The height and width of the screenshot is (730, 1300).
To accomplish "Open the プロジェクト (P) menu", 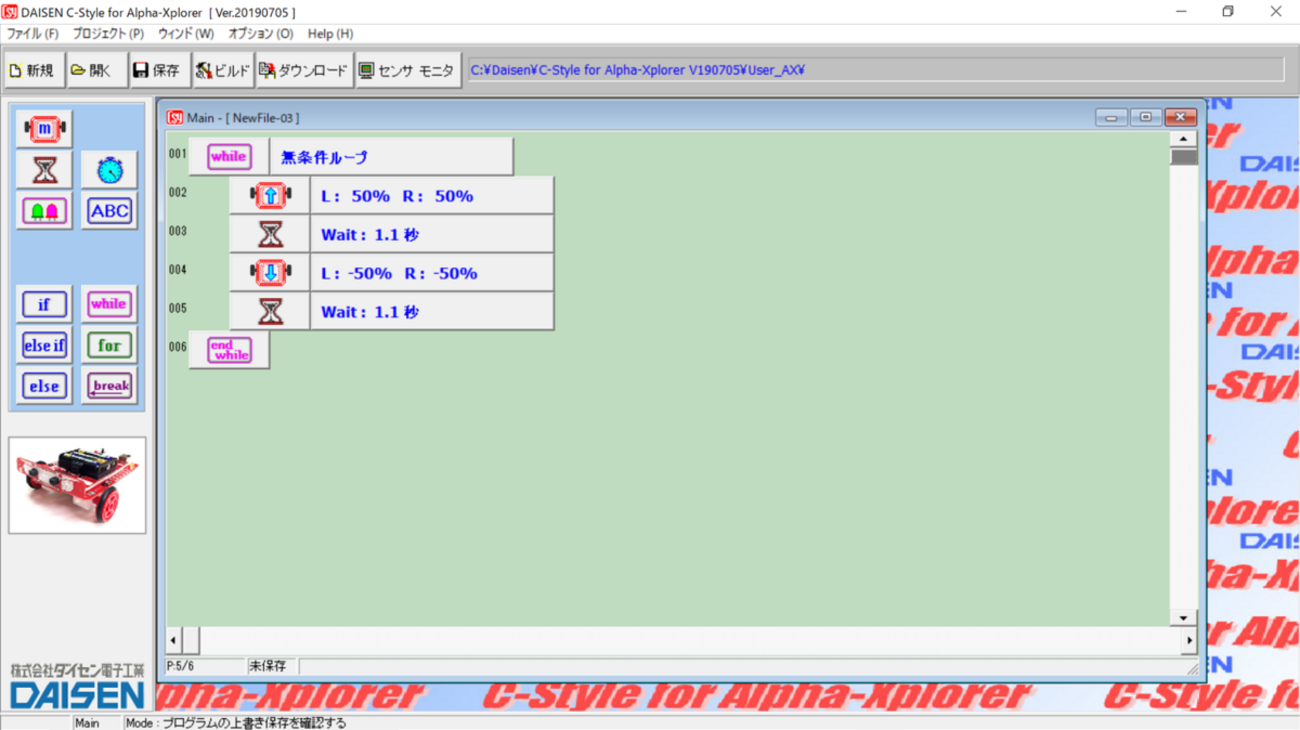I will pyautogui.click(x=108, y=34).
